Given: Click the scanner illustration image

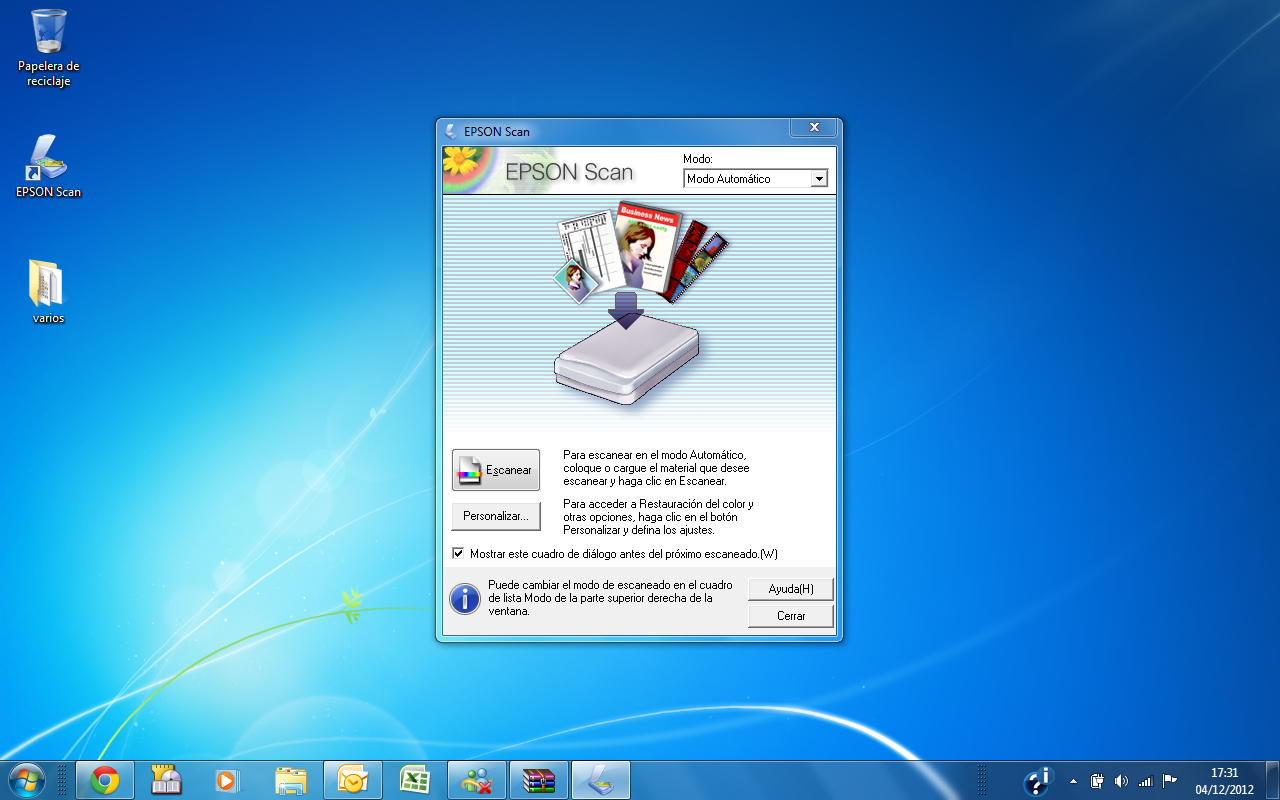Looking at the screenshot, I should pos(627,357).
